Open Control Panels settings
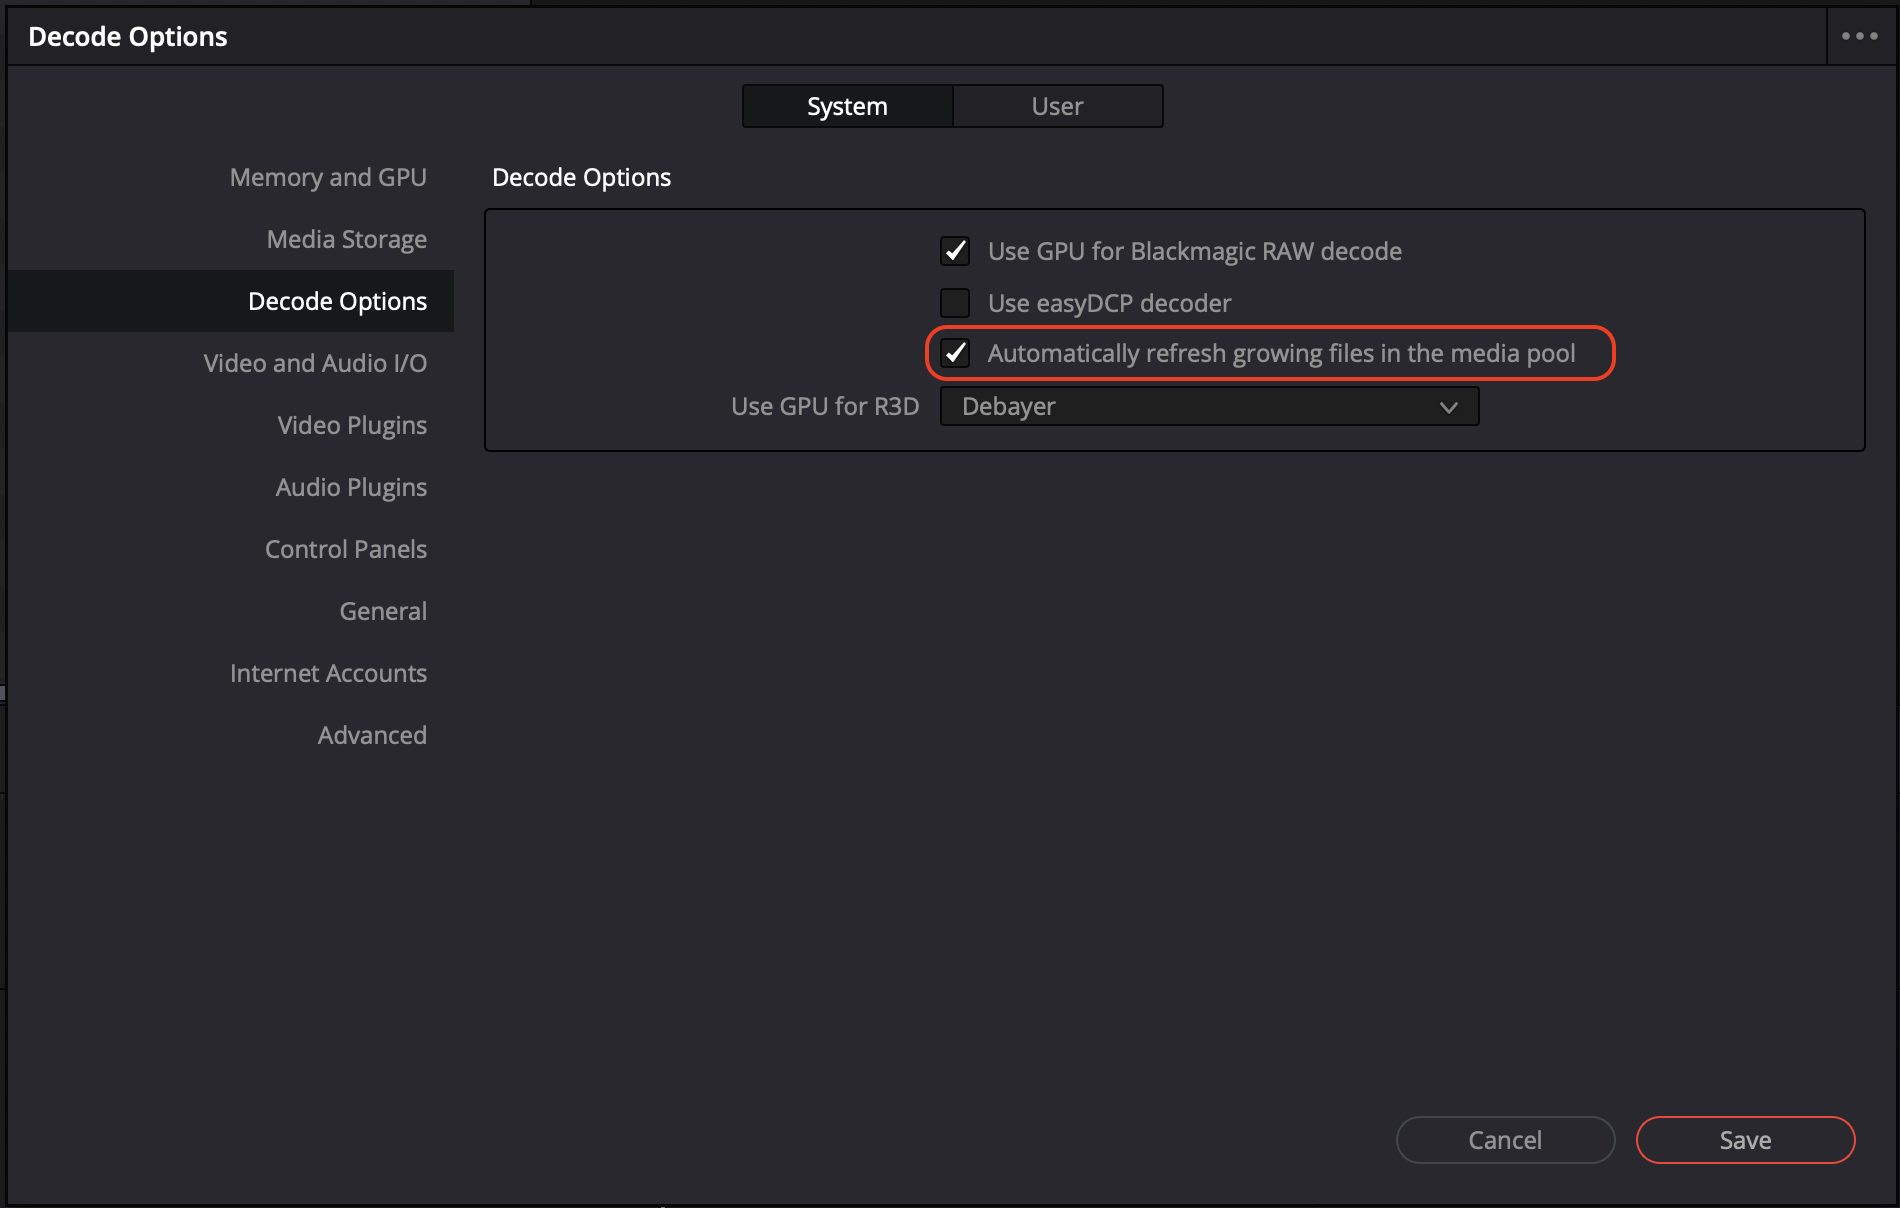This screenshot has width=1900, height=1208. (x=346, y=549)
